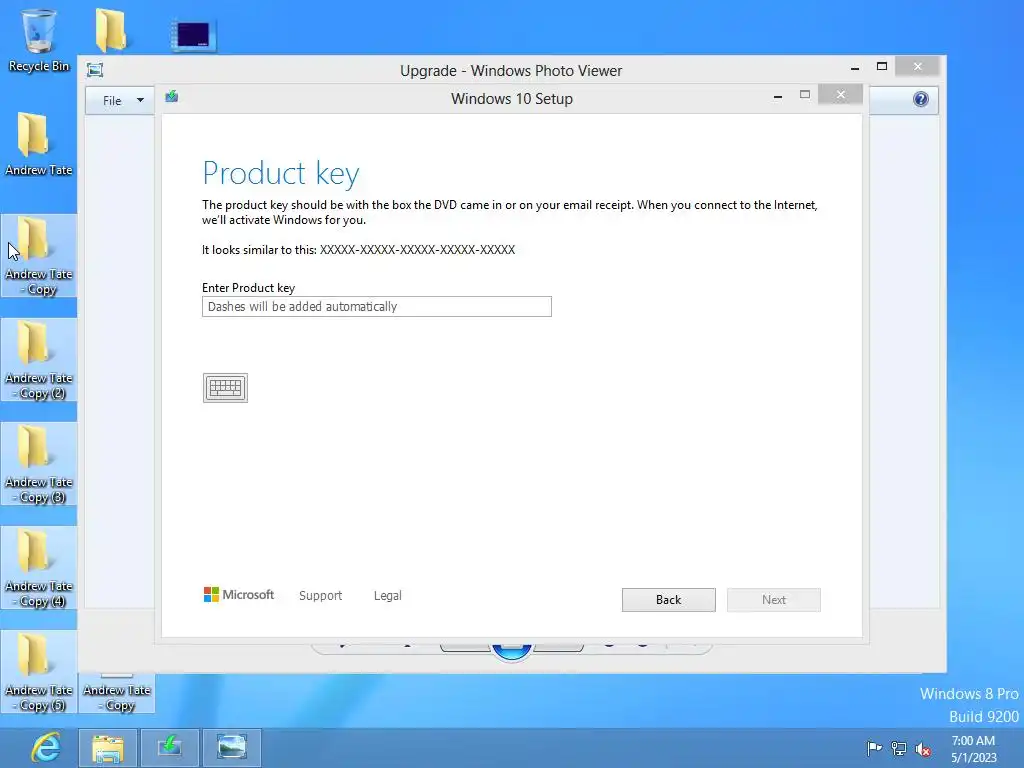The width and height of the screenshot is (1024, 768).
Task: Click the Enter Product key field
Action: [x=377, y=306]
